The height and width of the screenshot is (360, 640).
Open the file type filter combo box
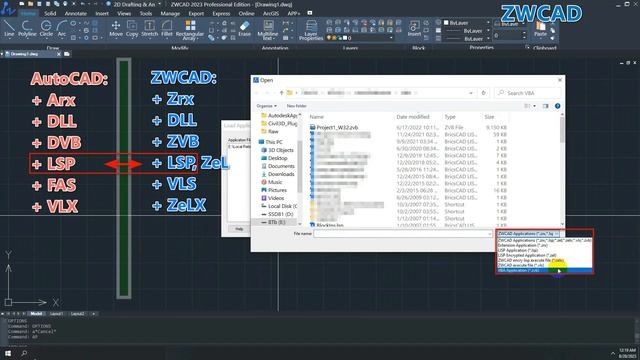(x=528, y=234)
